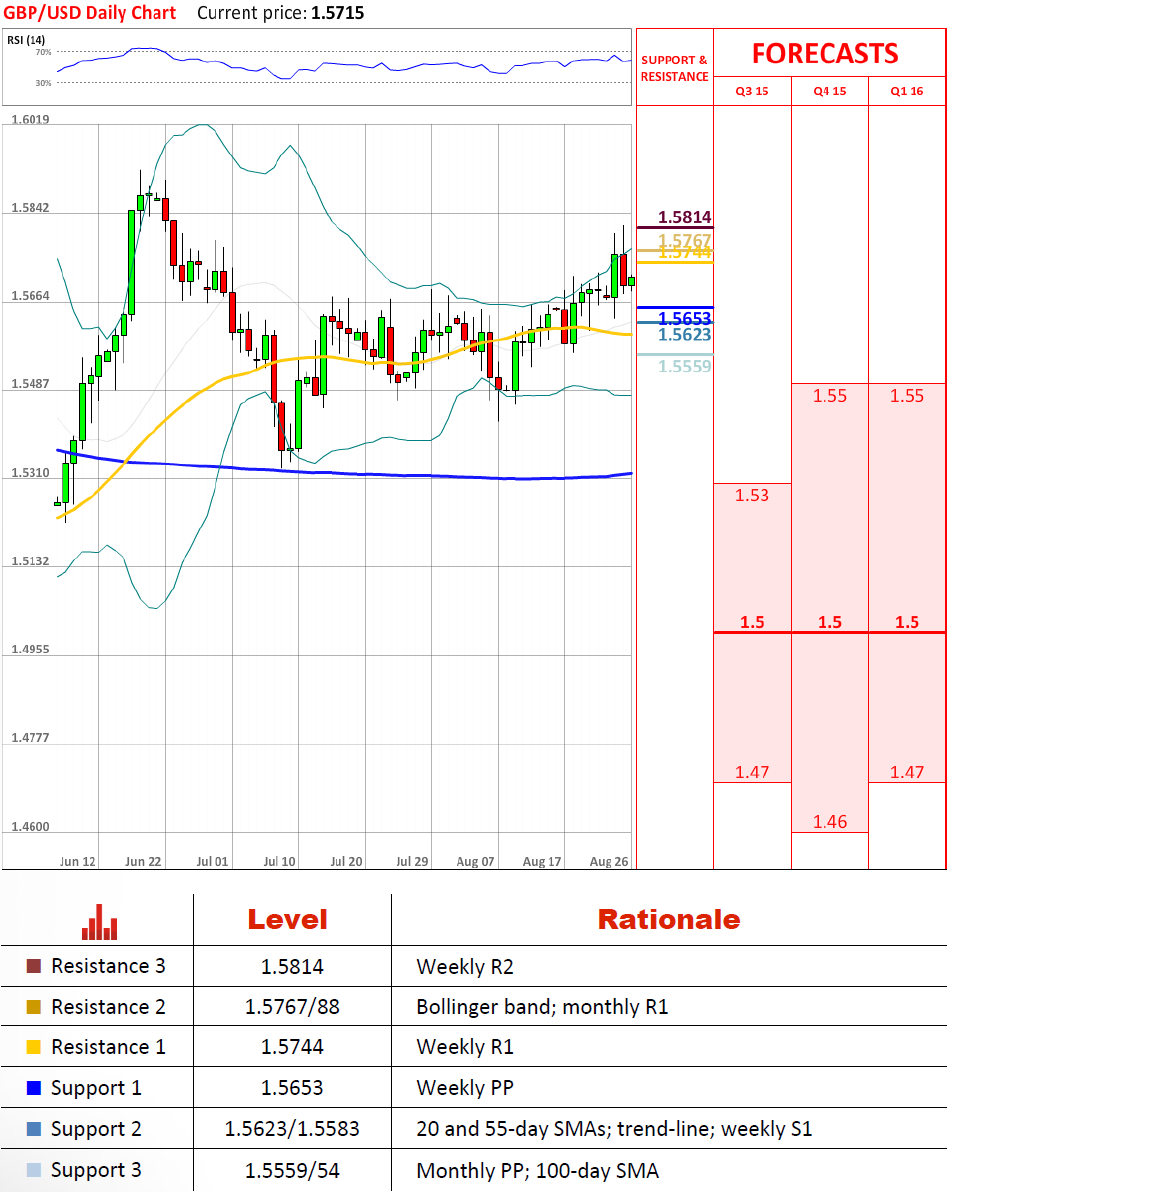Click the Q3 15 median forecast 1.5
This screenshot has height=1192, width=1152.
click(x=752, y=622)
